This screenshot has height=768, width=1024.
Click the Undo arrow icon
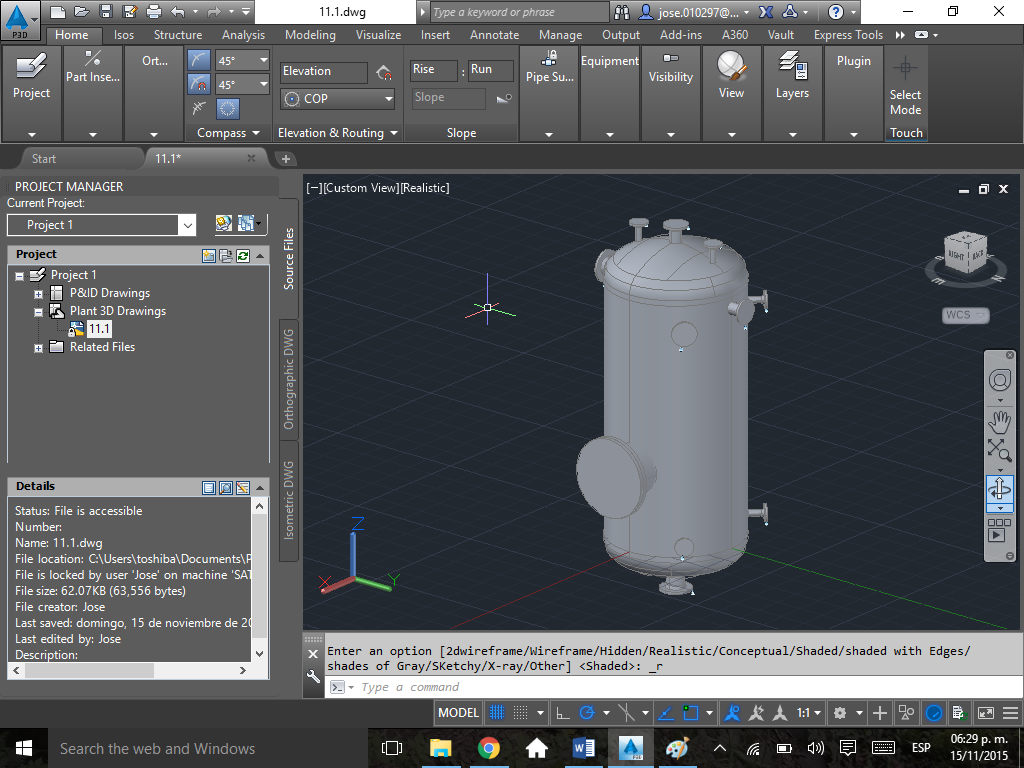pos(177,11)
